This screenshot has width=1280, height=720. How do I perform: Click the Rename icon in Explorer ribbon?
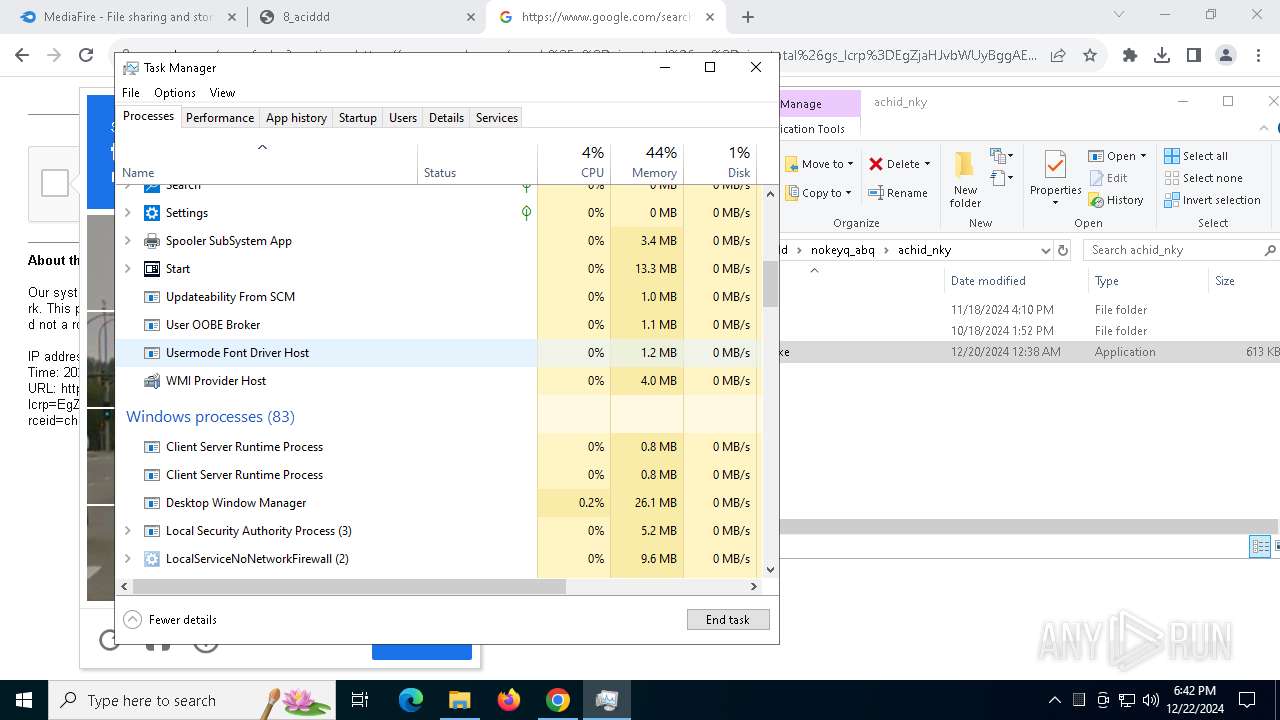[x=876, y=193]
